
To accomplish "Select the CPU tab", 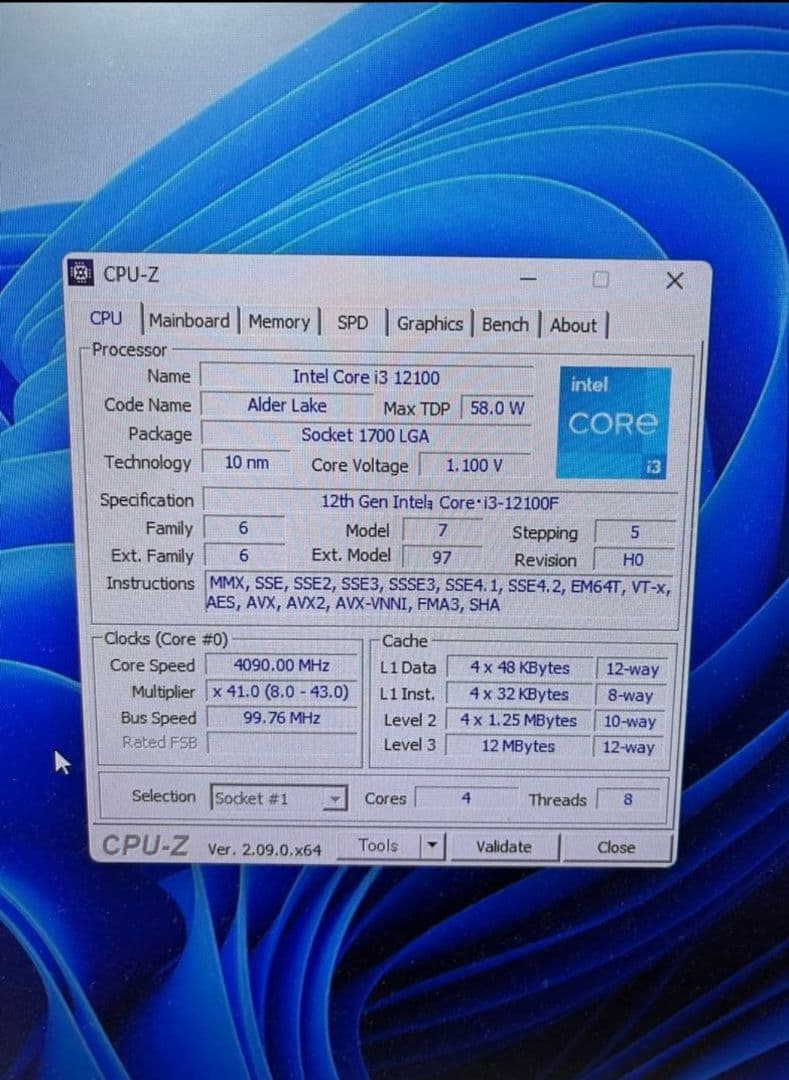I will pos(106,319).
